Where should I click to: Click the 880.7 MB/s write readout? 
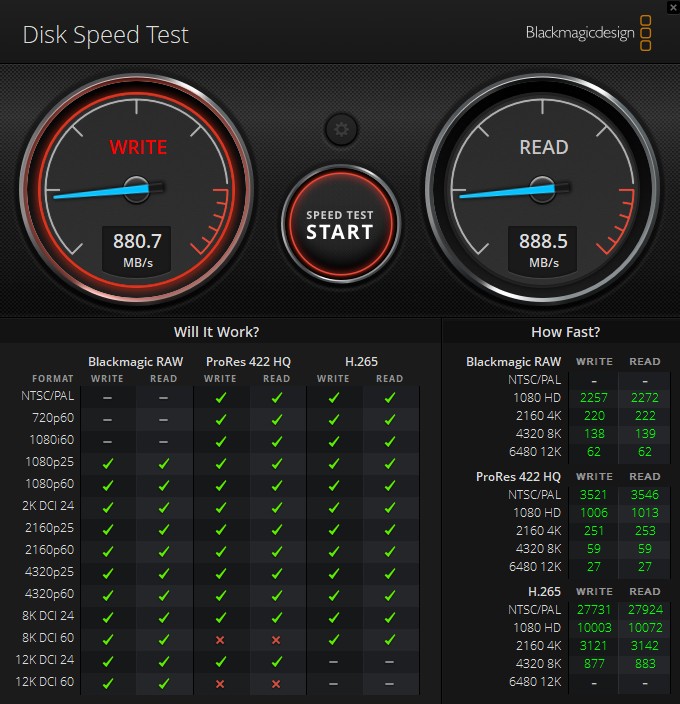pyautogui.click(x=137, y=249)
